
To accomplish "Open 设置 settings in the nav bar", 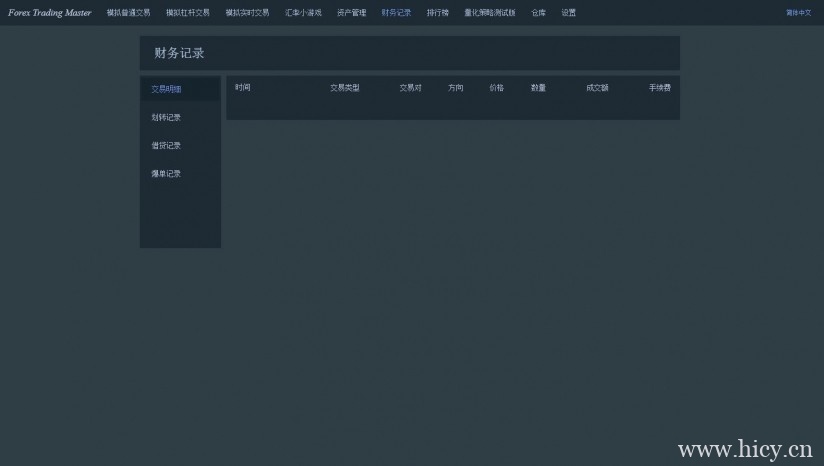I will (569, 13).
